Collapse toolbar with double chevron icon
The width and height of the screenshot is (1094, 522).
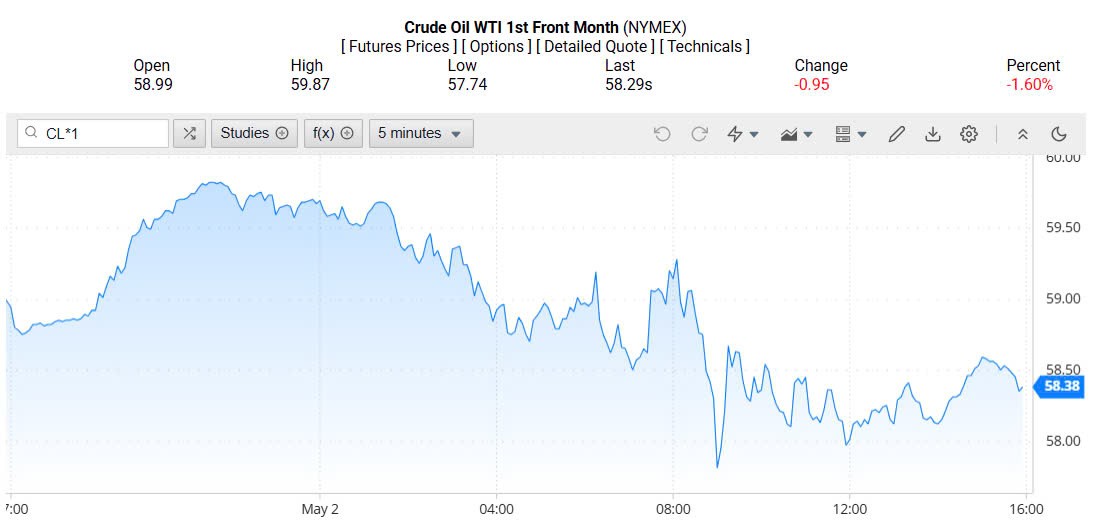(1022, 134)
